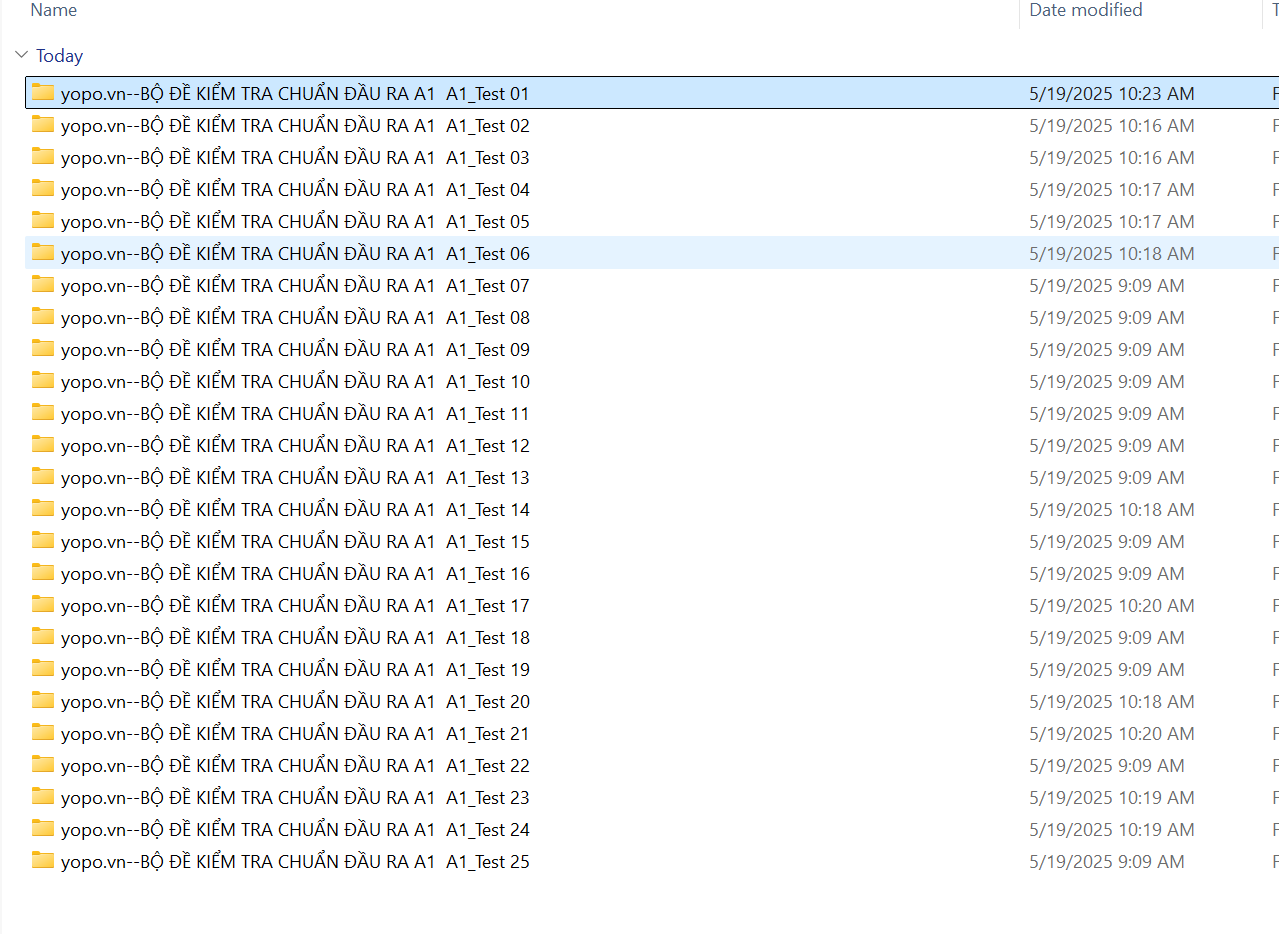Select the A1_Test 14 folder name
The width and height of the screenshot is (1279, 934).
point(295,510)
